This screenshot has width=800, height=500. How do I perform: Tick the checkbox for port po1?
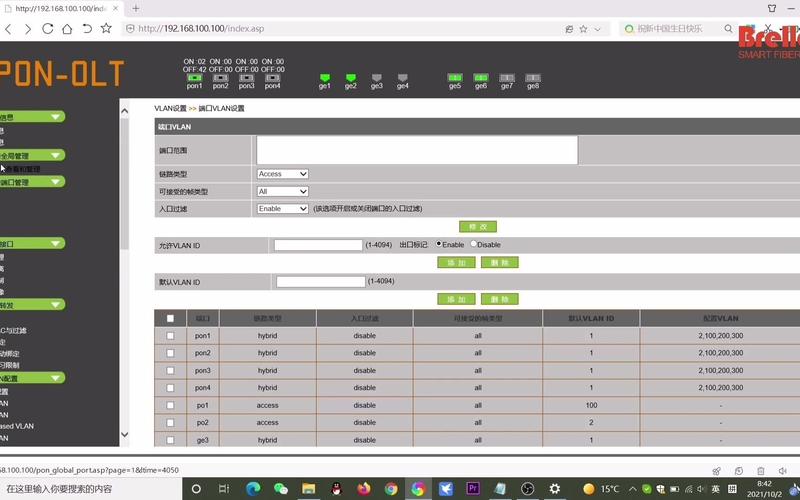click(x=170, y=405)
